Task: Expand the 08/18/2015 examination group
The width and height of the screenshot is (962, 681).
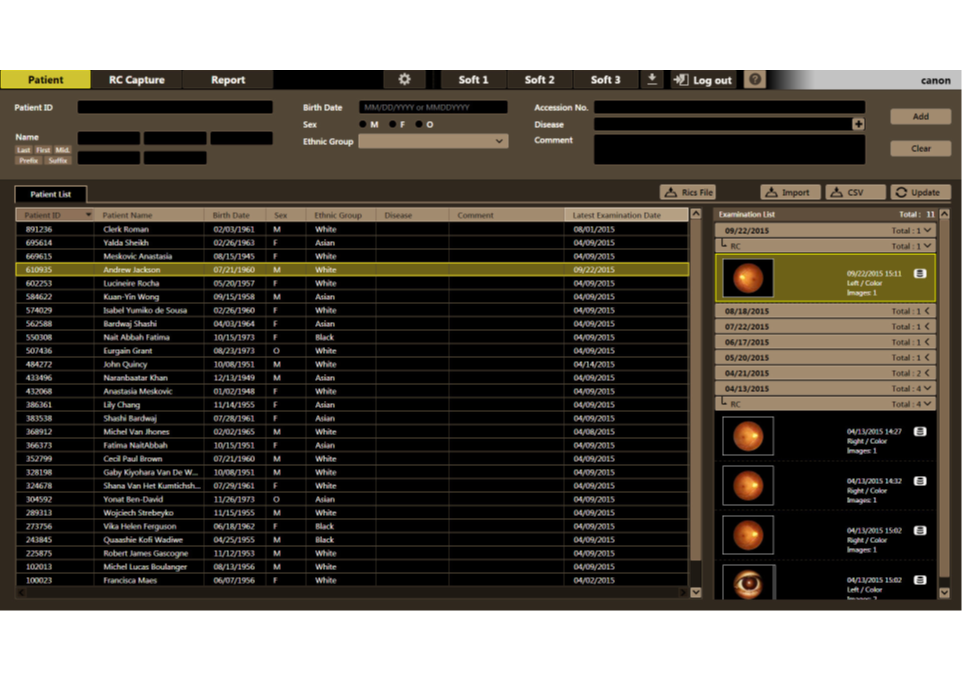Action: coord(928,311)
